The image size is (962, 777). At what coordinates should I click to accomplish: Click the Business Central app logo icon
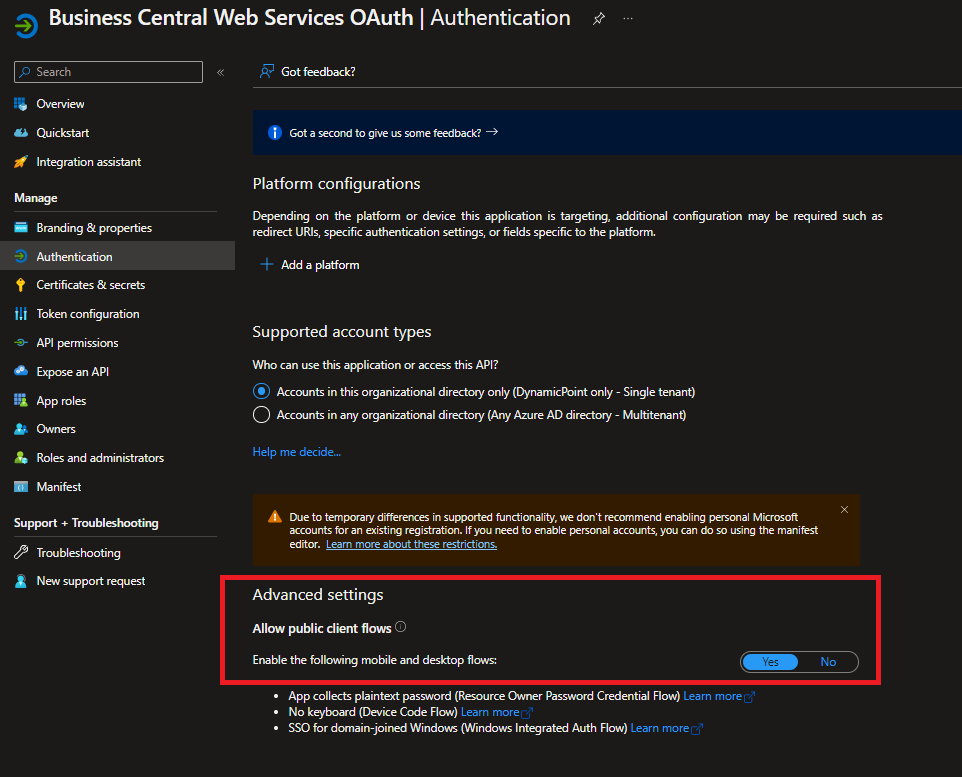coord(26,26)
